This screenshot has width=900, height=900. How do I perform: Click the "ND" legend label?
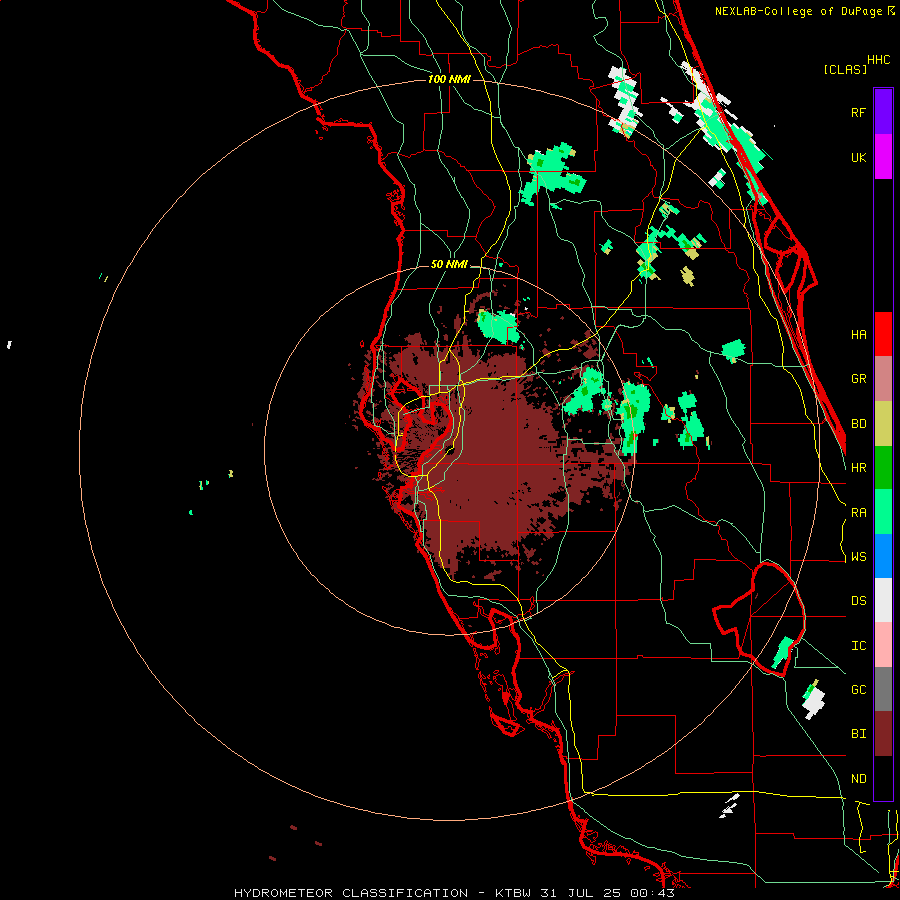tap(858, 779)
